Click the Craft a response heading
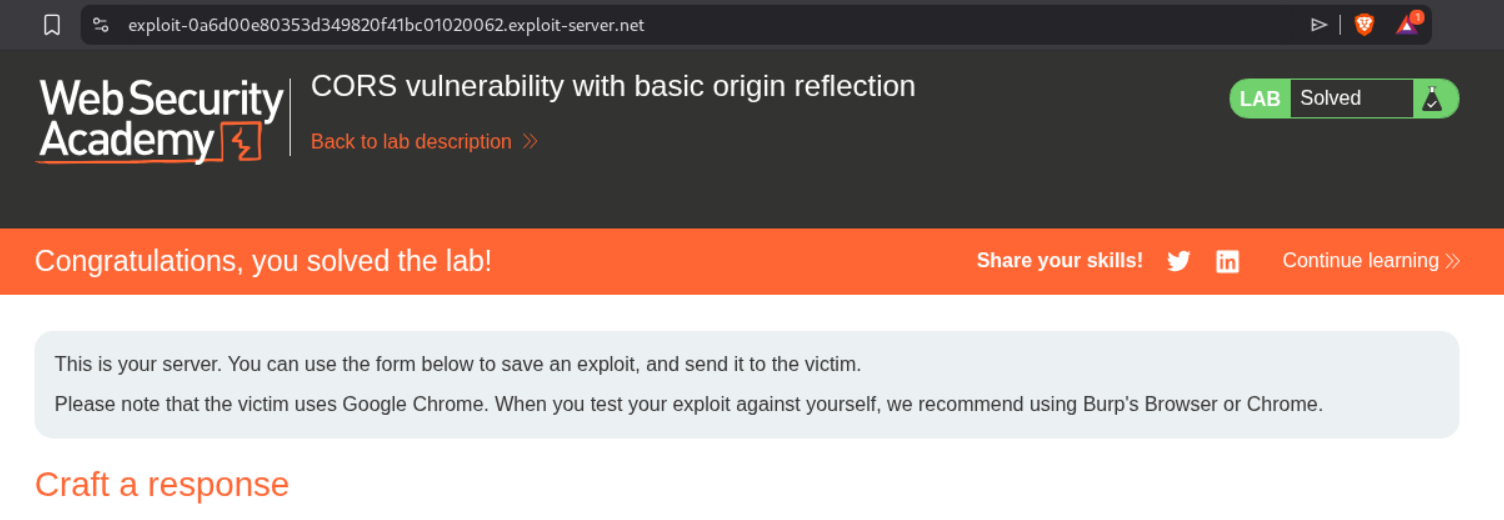 162,484
